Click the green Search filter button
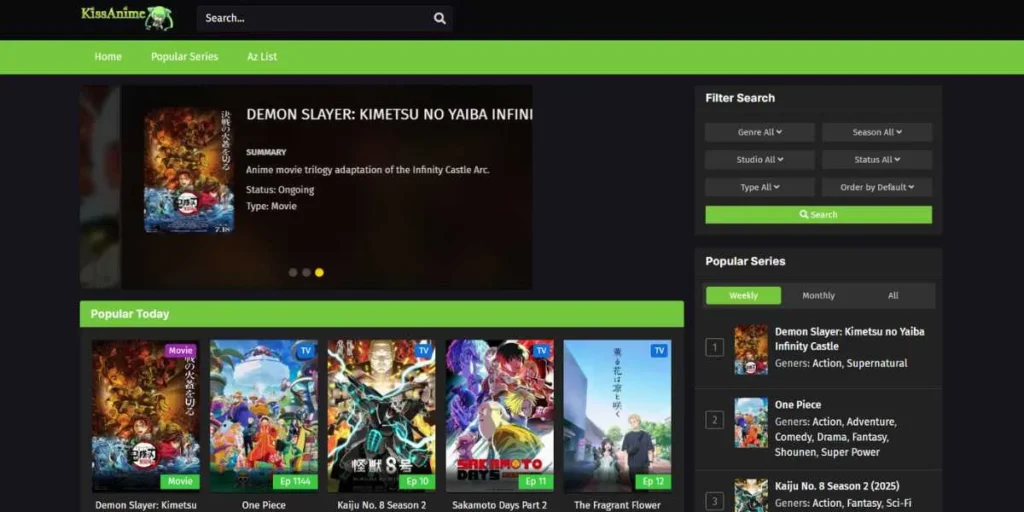Viewport: 1024px width, 512px height. [x=818, y=214]
